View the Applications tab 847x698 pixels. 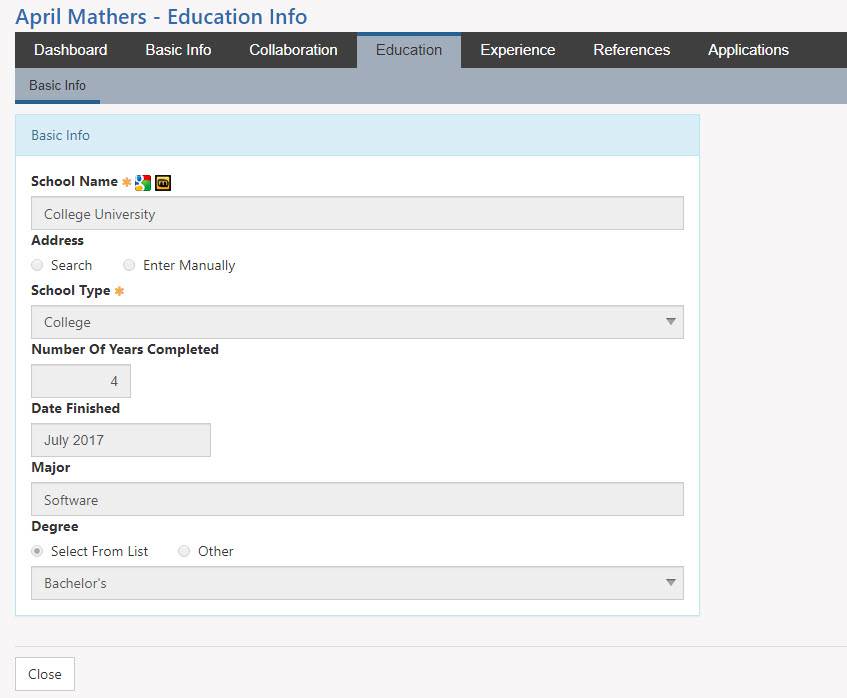click(748, 50)
